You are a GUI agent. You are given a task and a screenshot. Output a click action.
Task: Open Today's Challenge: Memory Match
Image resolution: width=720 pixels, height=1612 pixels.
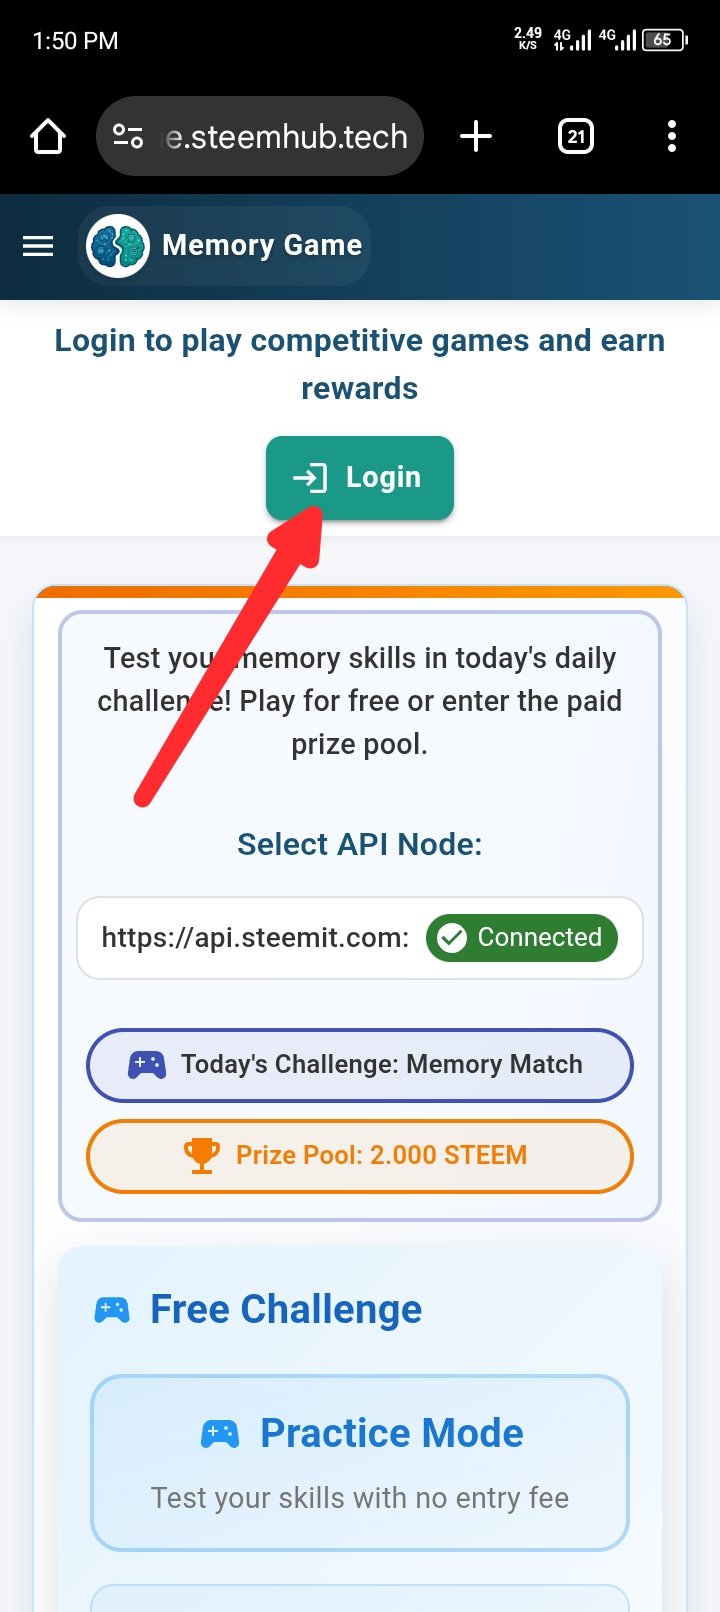pyautogui.click(x=360, y=1065)
